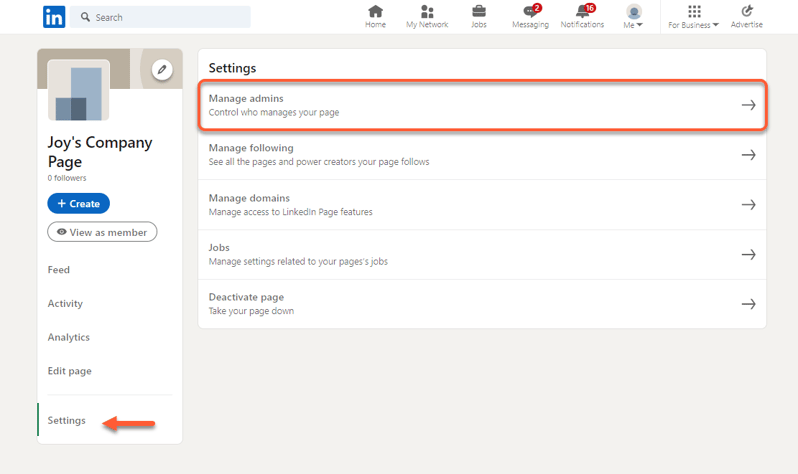Expand the For Business dropdown

tap(694, 17)
